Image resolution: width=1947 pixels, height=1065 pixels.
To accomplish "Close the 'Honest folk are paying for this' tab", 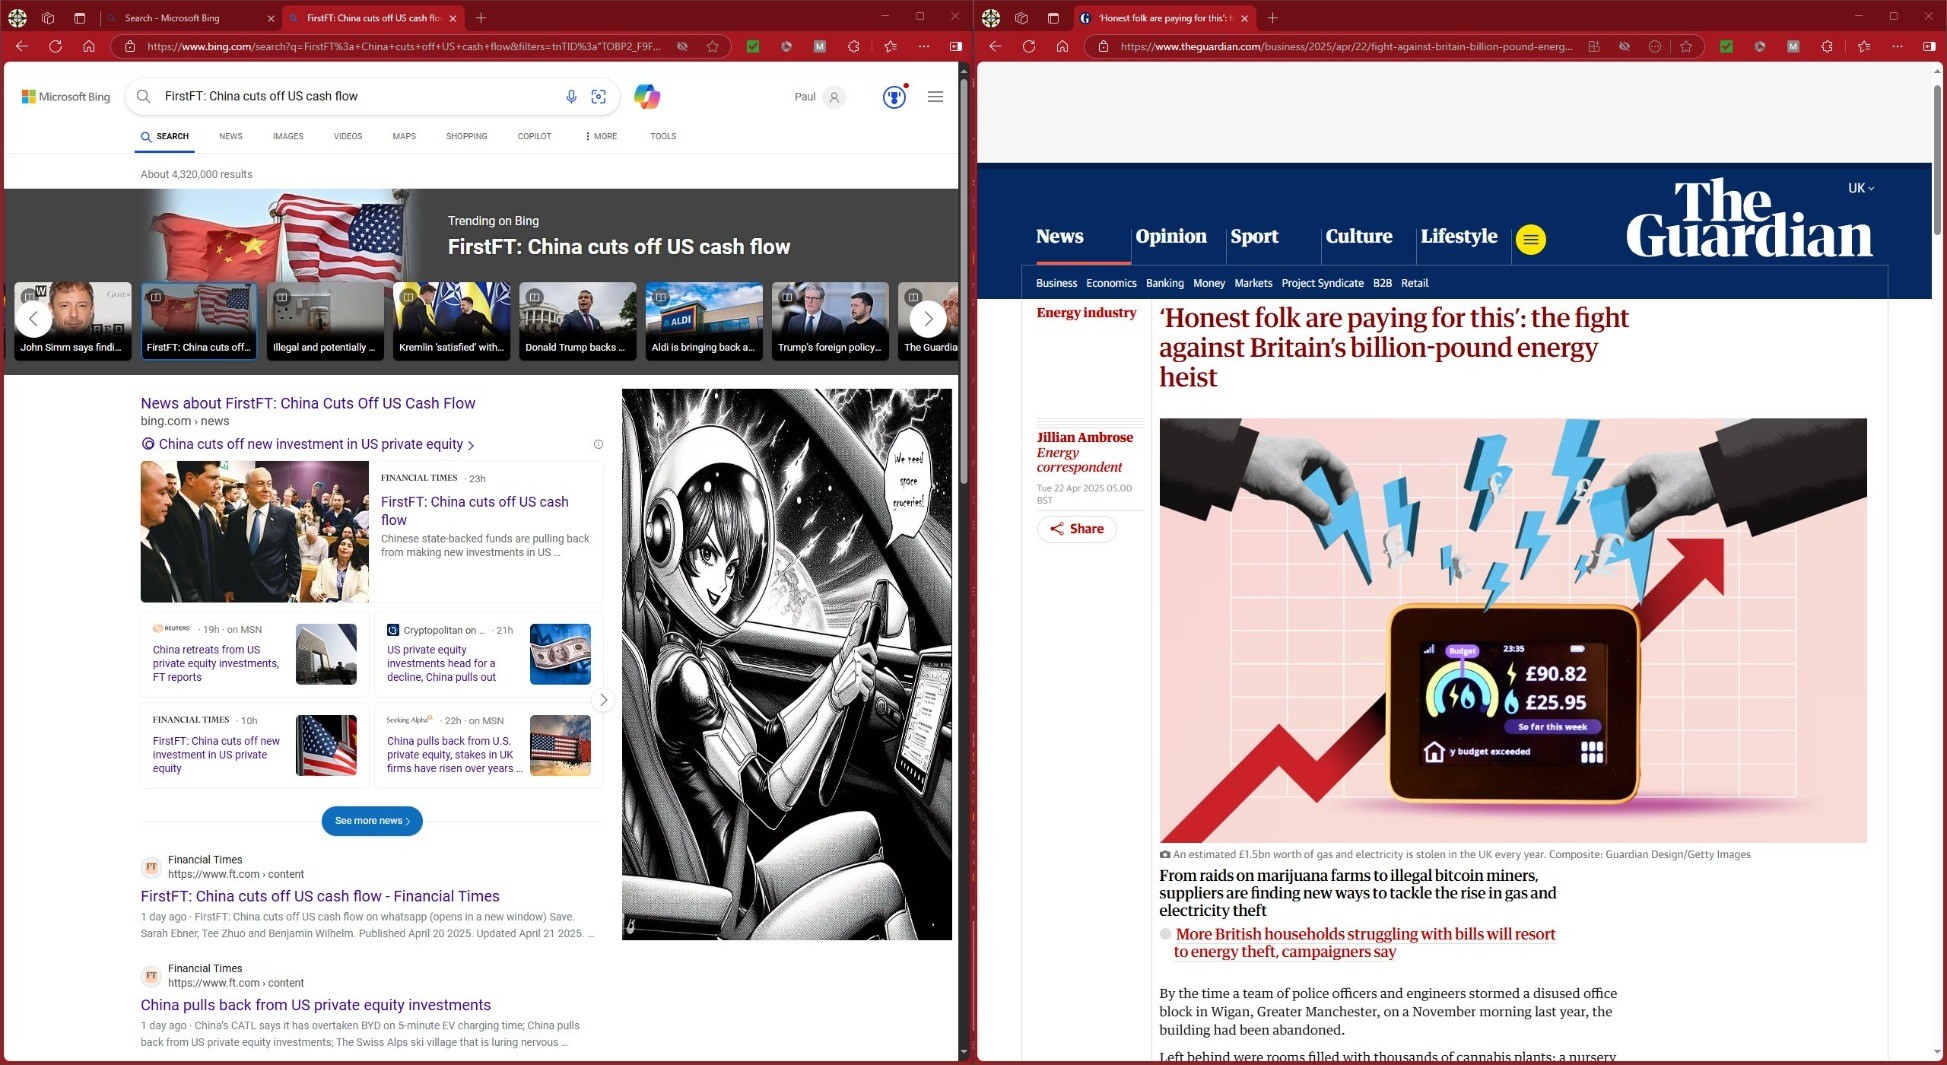I will click(x=1244, y=18).
